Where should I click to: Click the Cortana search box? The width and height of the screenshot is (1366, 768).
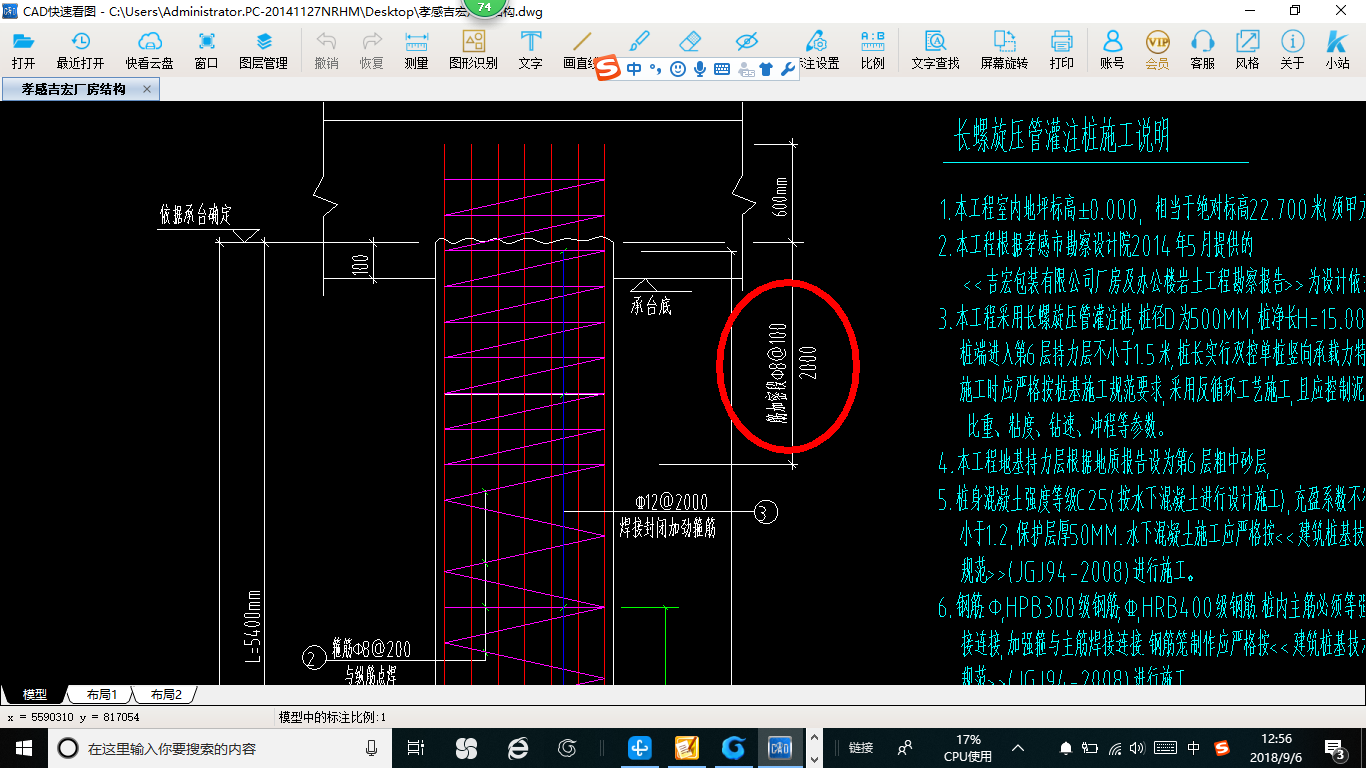[x=220, y=748]
